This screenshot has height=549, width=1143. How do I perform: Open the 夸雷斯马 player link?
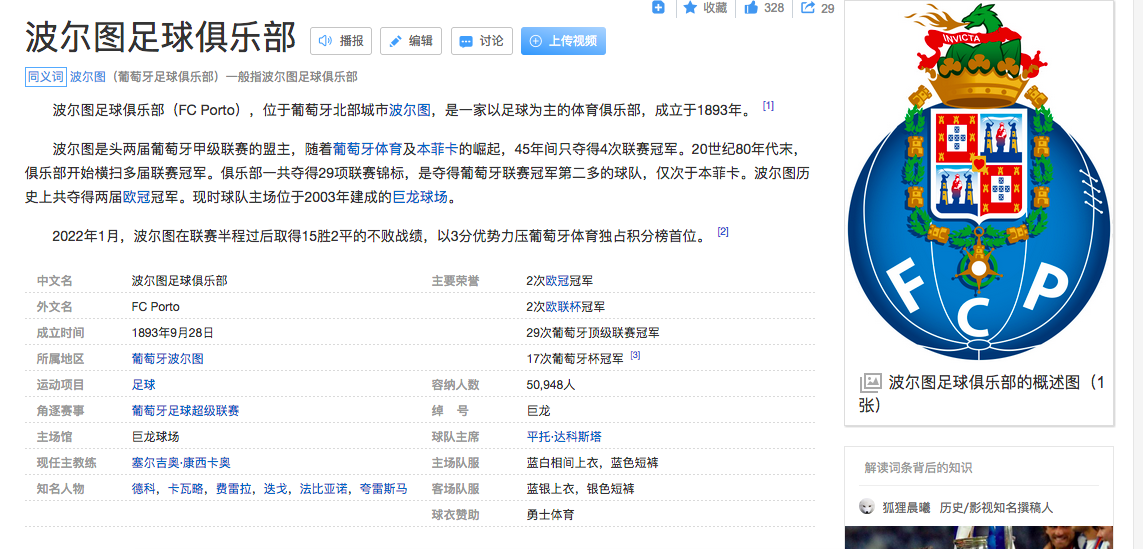[383, 488]
